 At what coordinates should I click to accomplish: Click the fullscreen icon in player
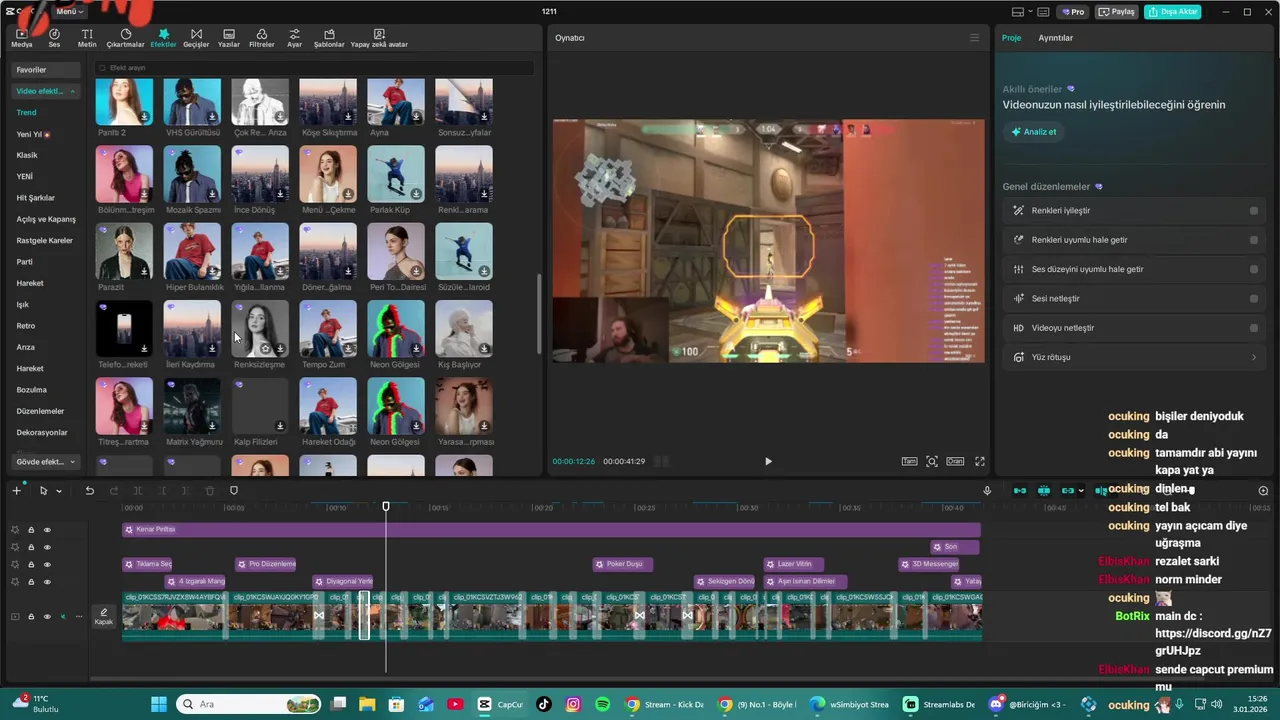pos(980,461)
